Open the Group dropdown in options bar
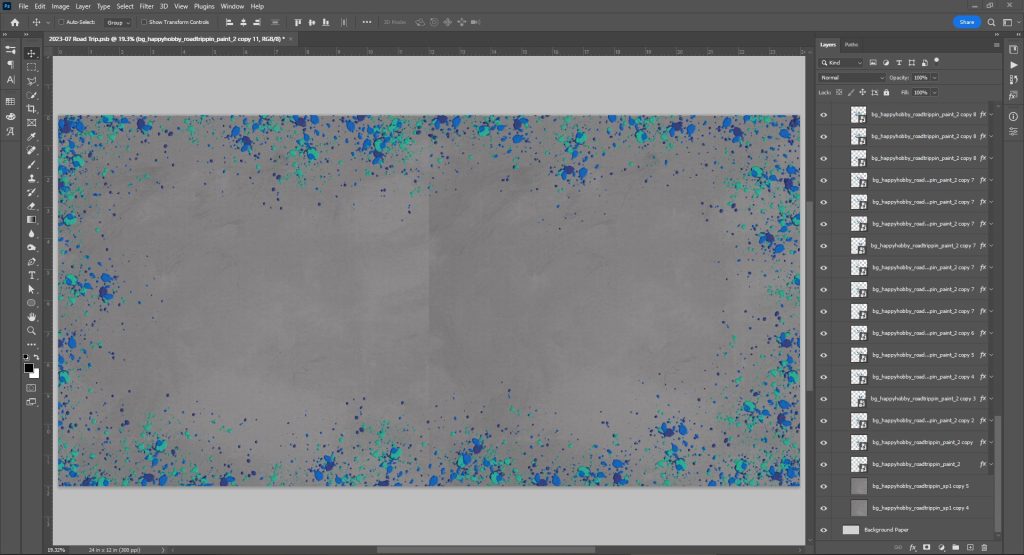 (x=119, y=22)
